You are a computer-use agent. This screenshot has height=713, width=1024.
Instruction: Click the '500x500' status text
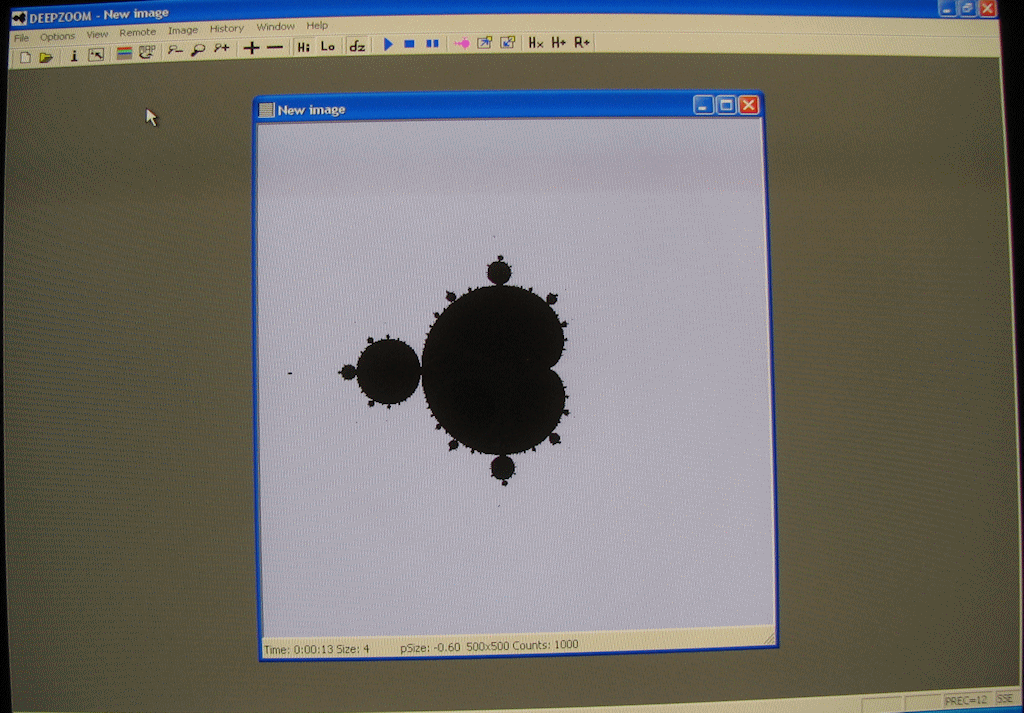click(489, 646)
